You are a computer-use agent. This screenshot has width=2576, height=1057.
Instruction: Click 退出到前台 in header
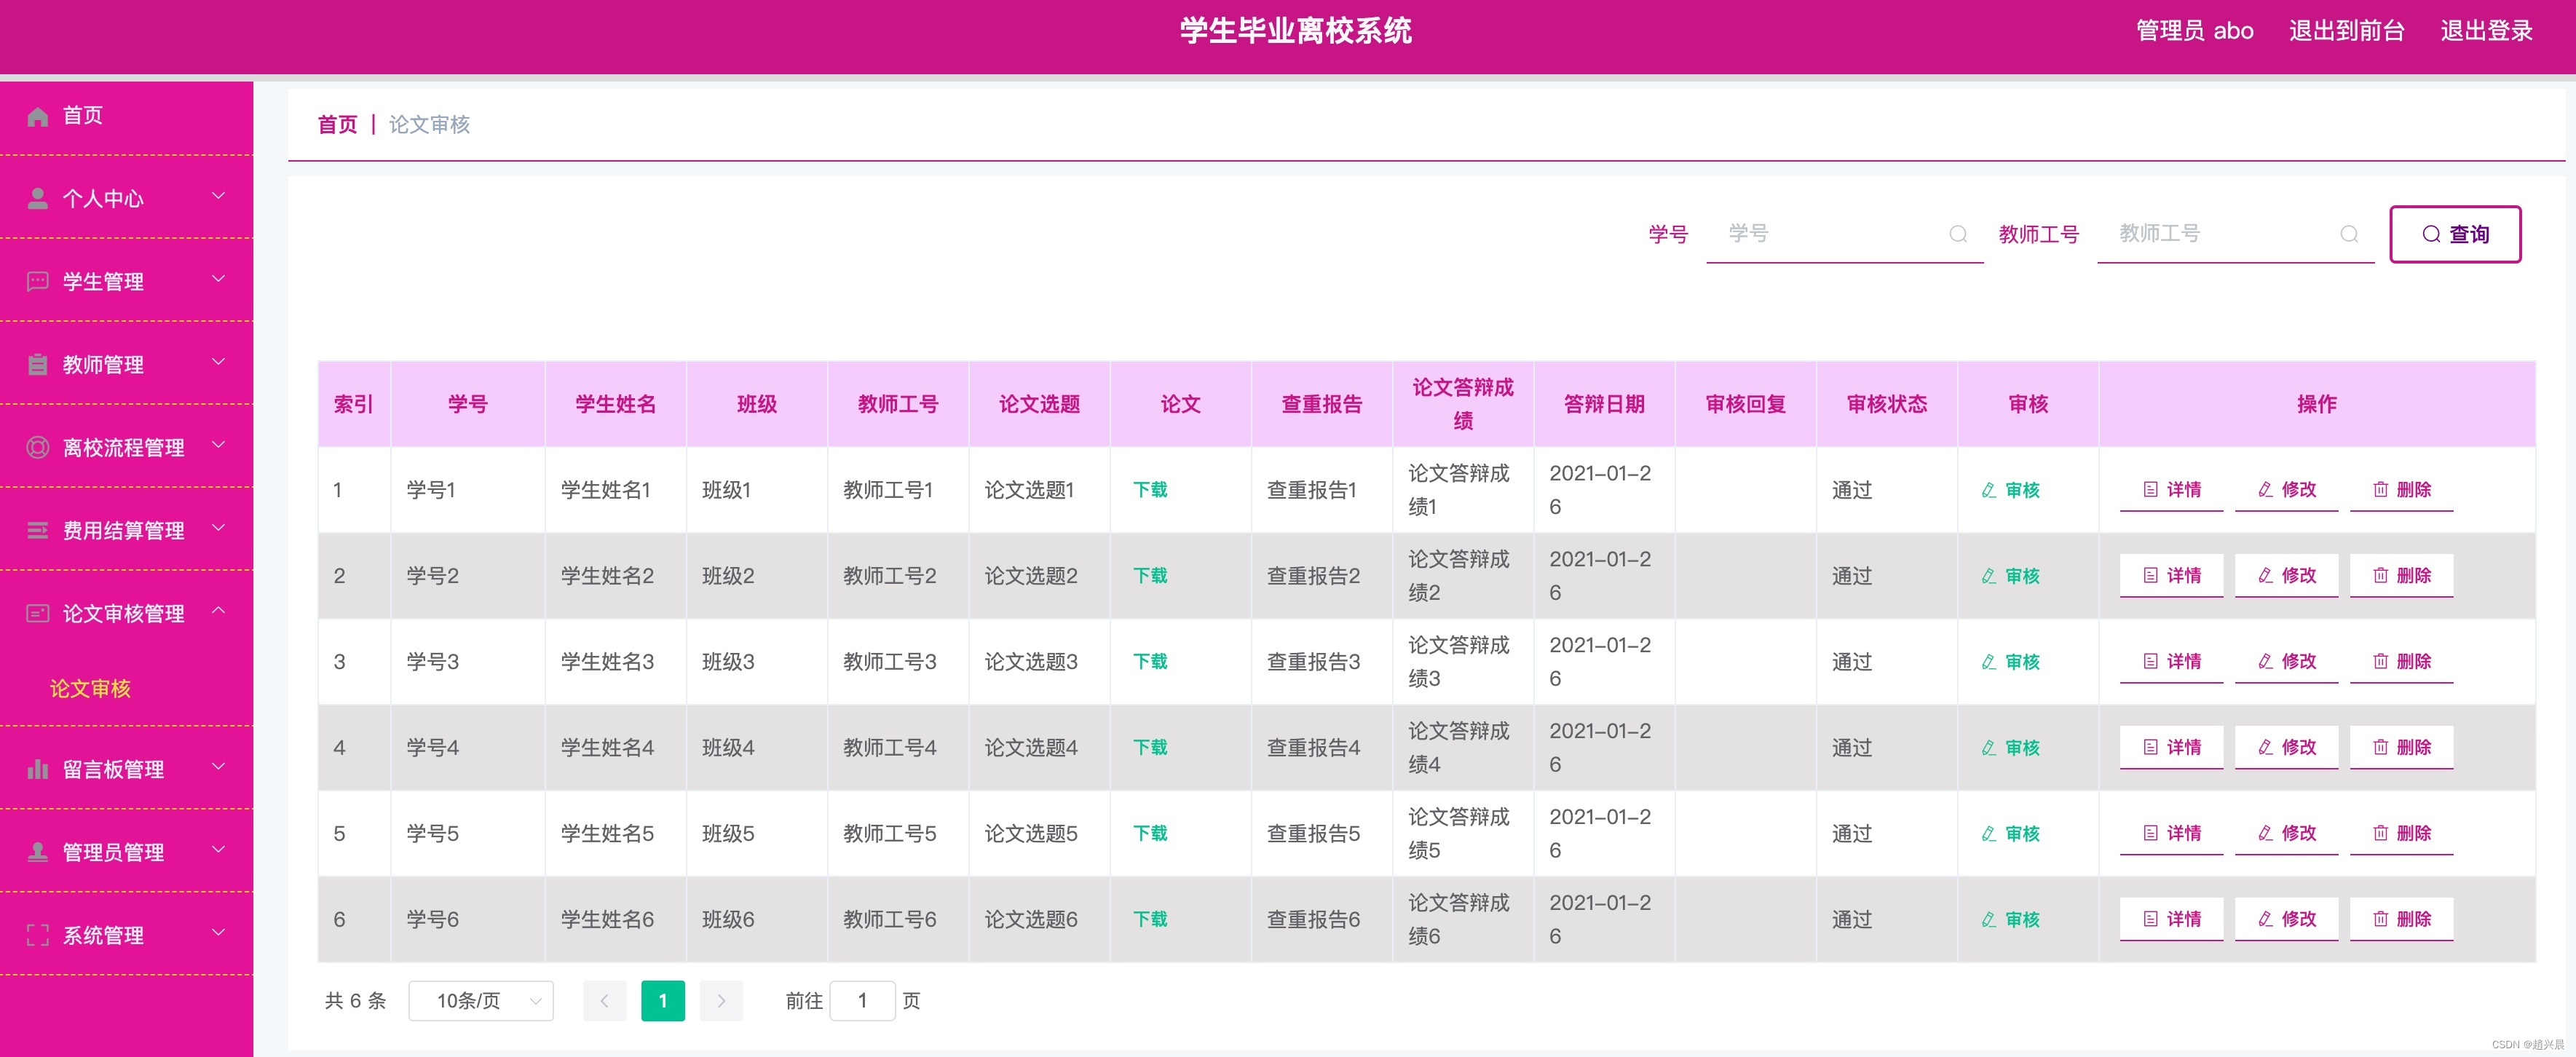(2347, 31)
